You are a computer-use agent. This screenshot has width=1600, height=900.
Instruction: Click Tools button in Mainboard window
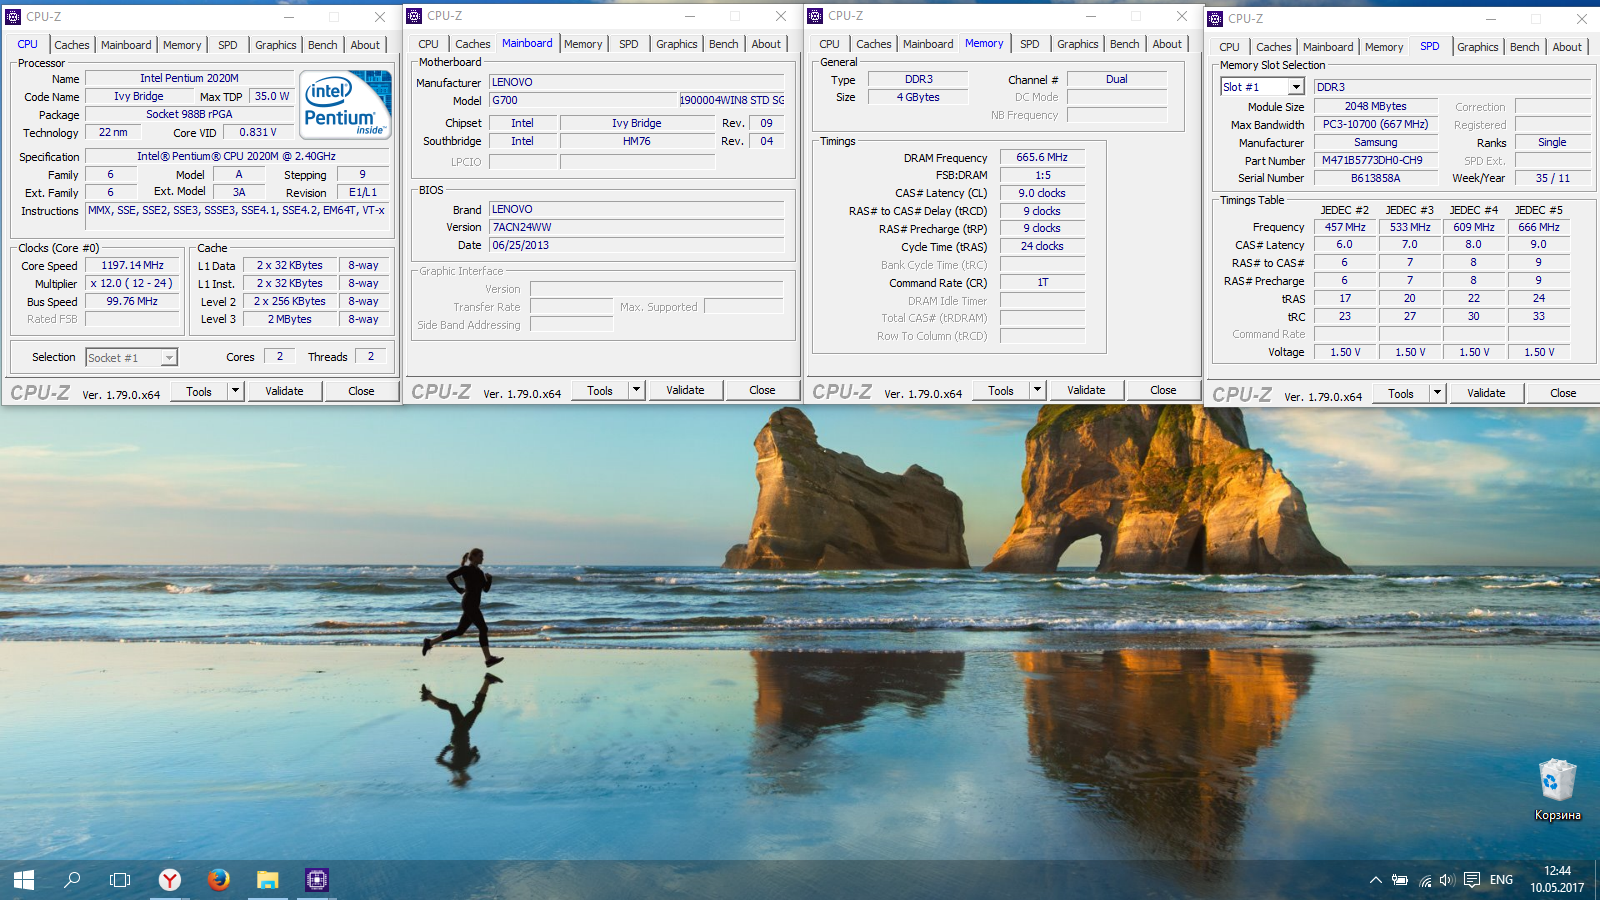tap(600, 390)
